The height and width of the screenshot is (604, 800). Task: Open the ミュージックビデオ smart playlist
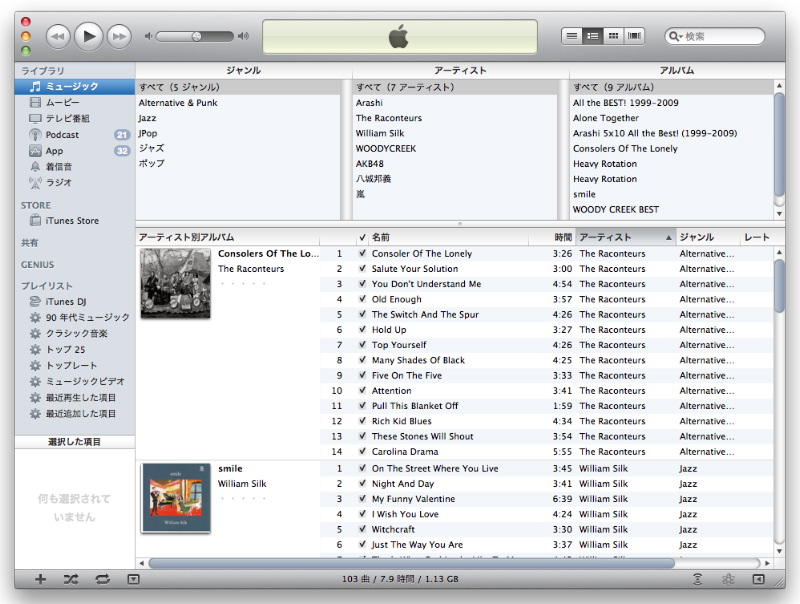74,382
